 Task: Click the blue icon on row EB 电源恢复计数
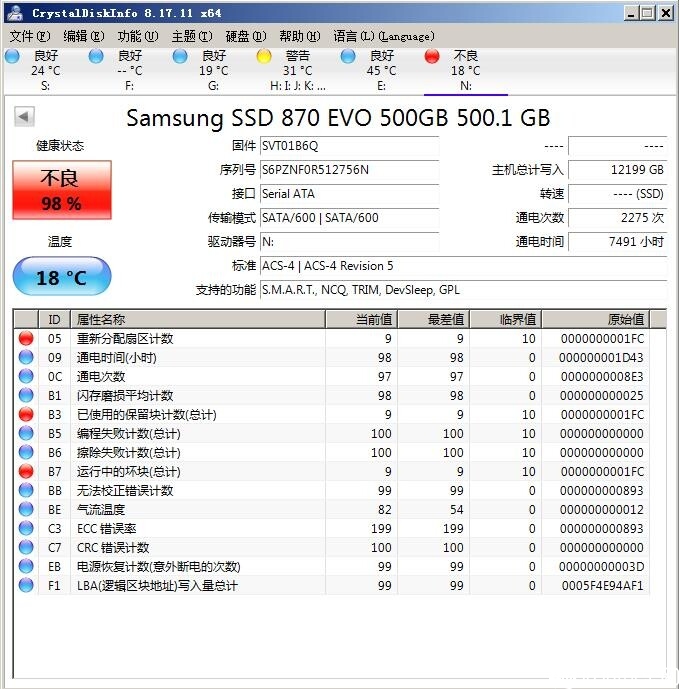click(26, 566)
